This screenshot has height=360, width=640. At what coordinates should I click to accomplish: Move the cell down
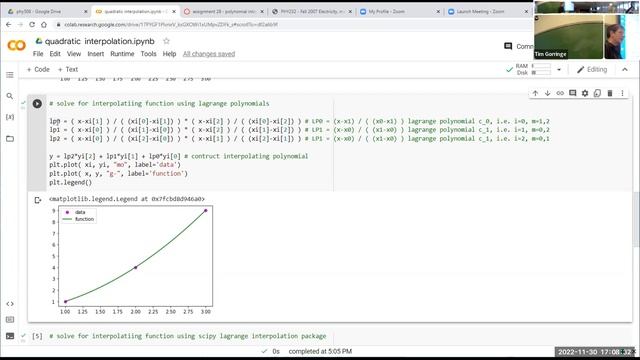coord(547,93)
